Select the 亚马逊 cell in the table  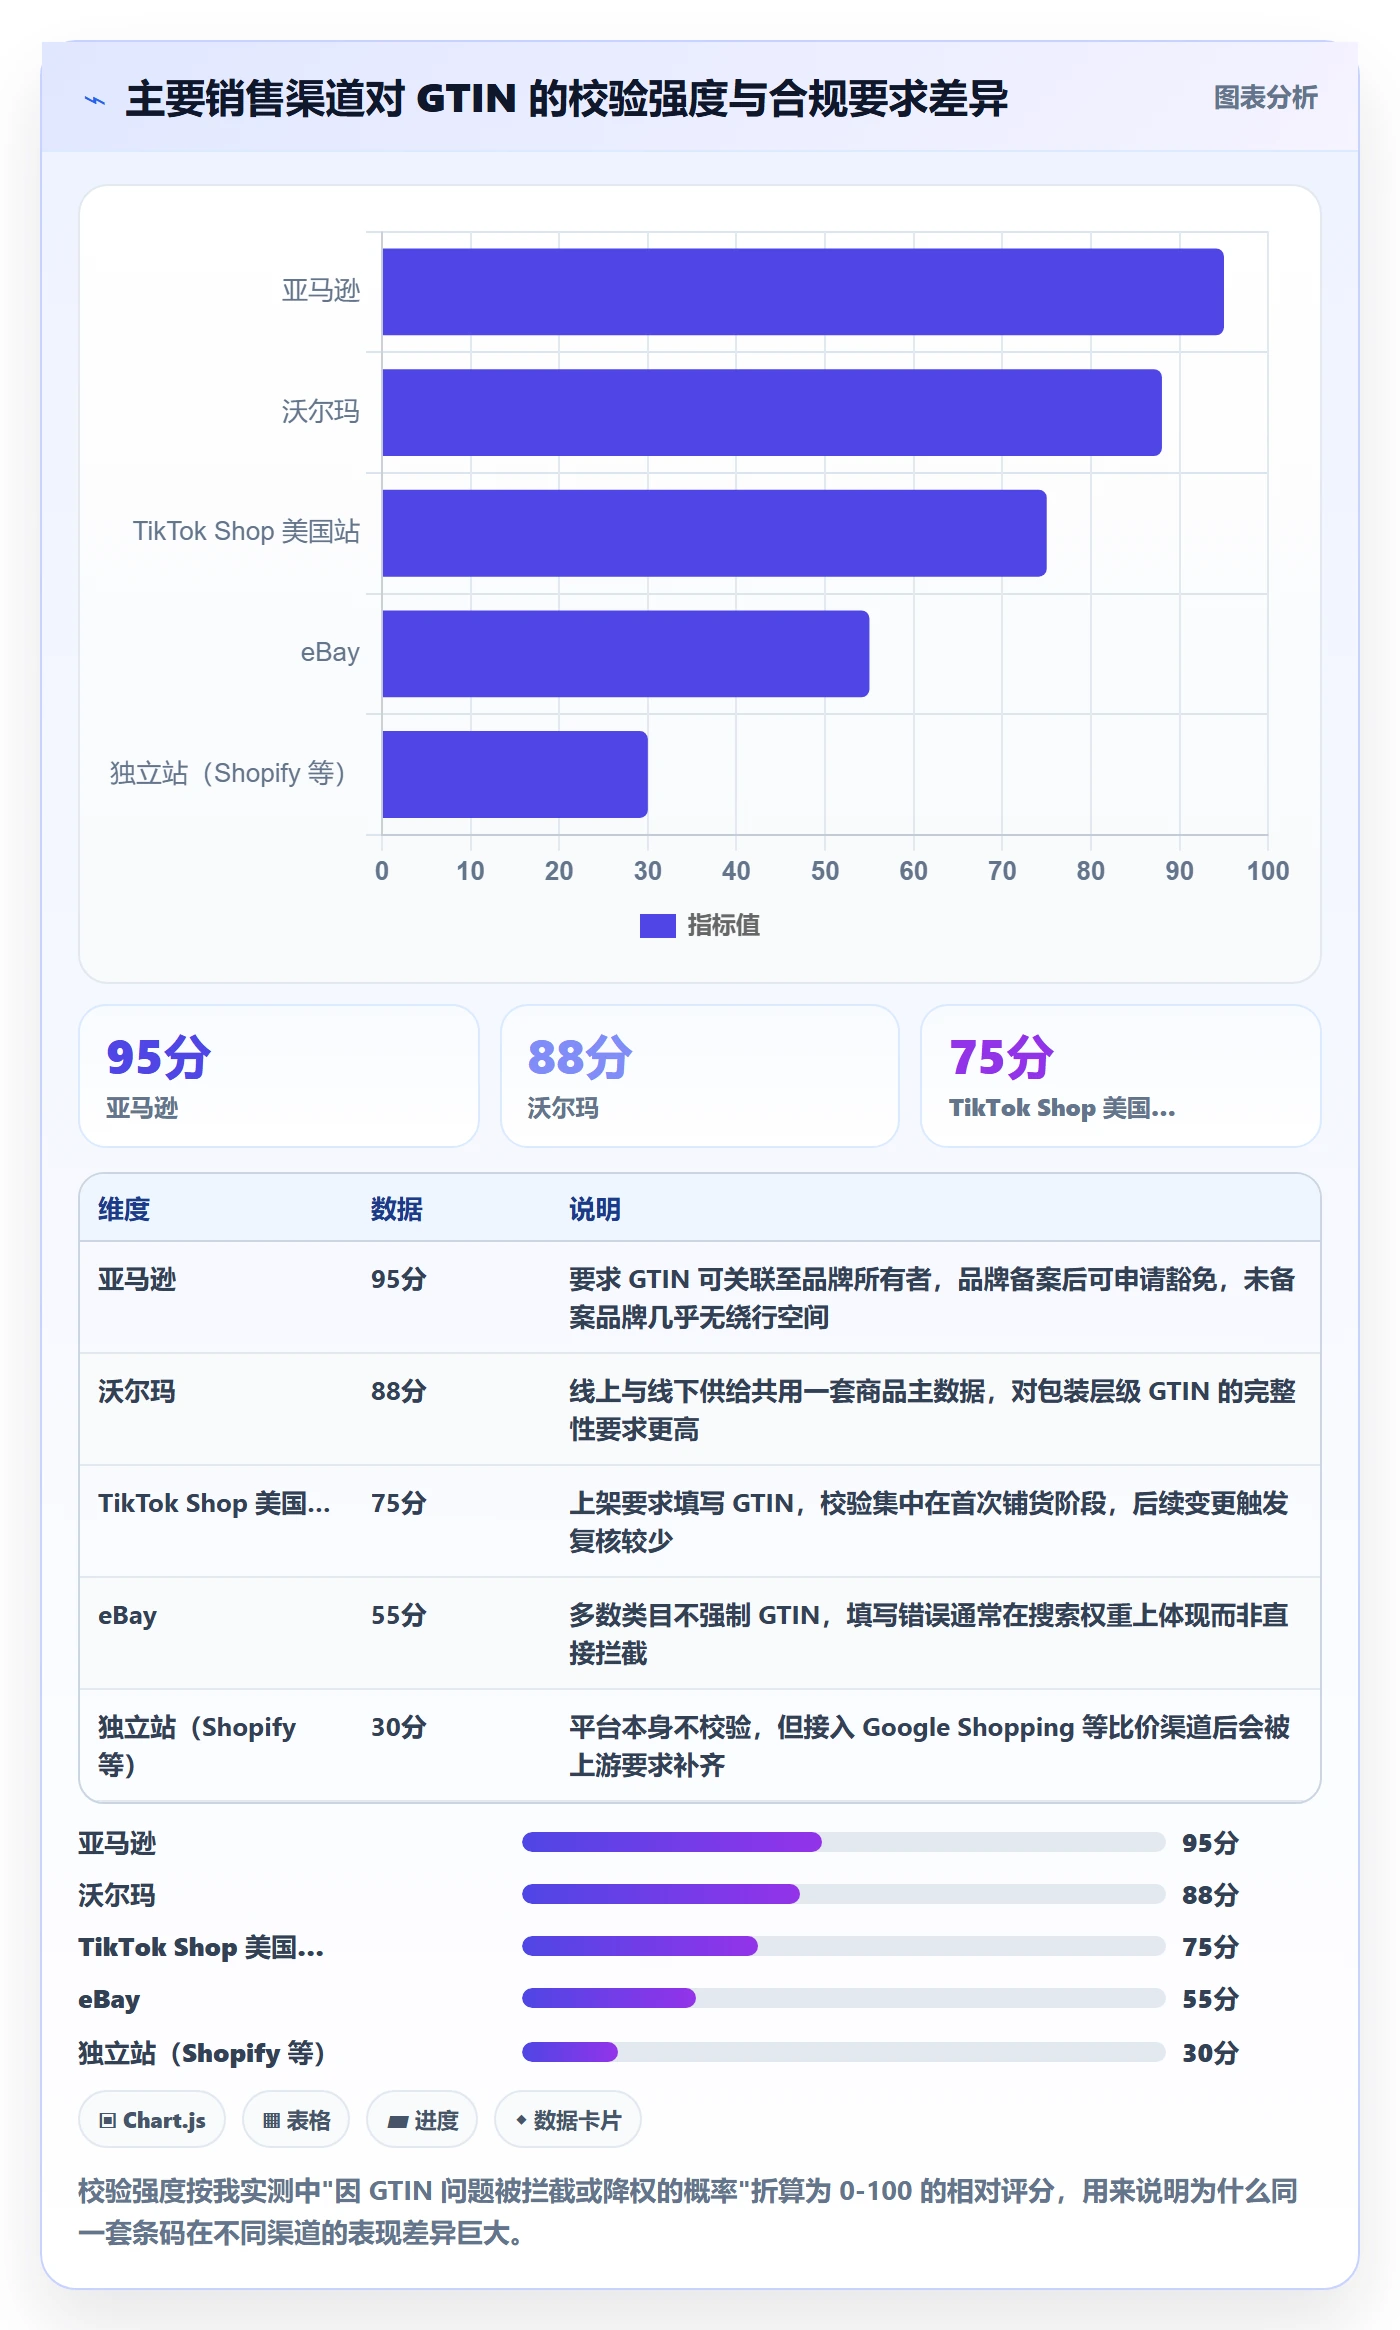137,1279
